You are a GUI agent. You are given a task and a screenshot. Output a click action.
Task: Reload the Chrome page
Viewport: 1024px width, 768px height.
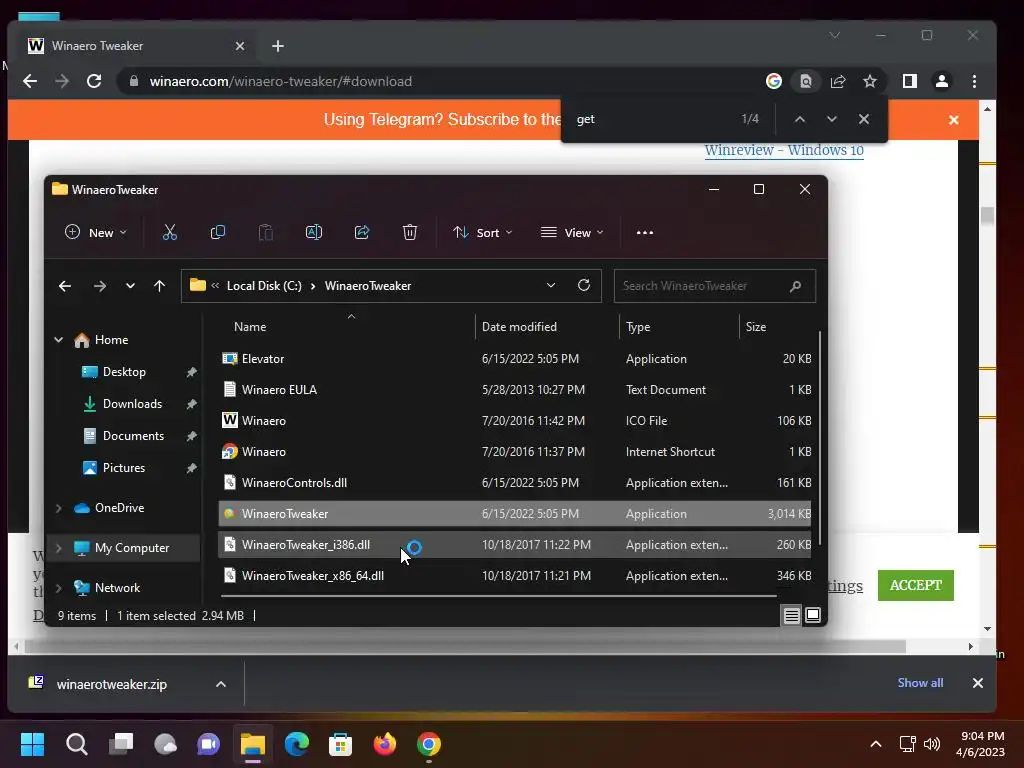click(x=94, y=81)
